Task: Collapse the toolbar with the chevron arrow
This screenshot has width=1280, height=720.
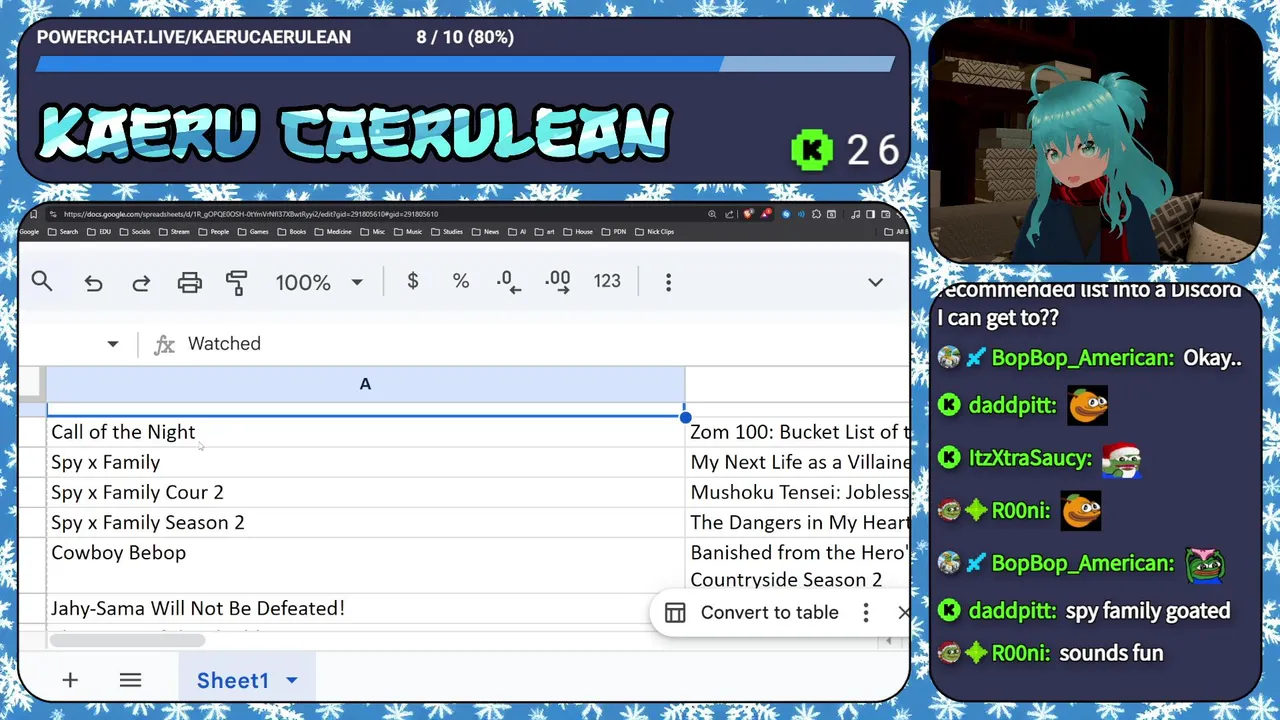Action: pyautogui.click(x=875, y=283)
